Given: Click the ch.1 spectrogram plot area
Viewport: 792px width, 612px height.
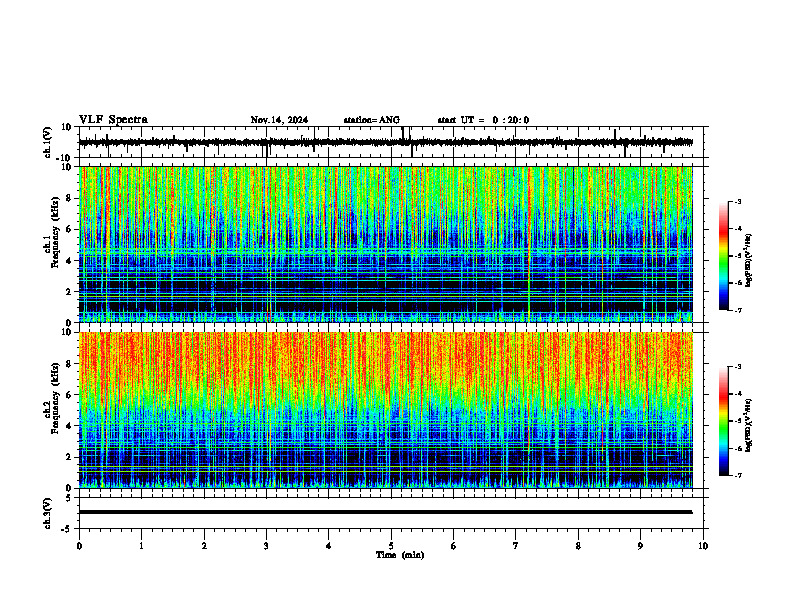Looking at the screenshot, I should [x=385, y=244].
